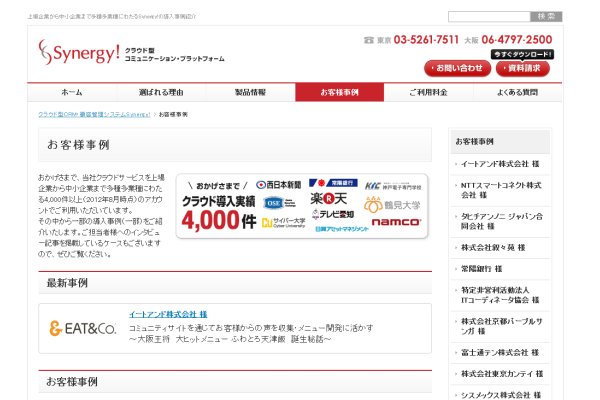The width and height of the screenshot is (600, 400).
Task: Open the ご利用料金 navigation tab
Action: click(429, 92)
